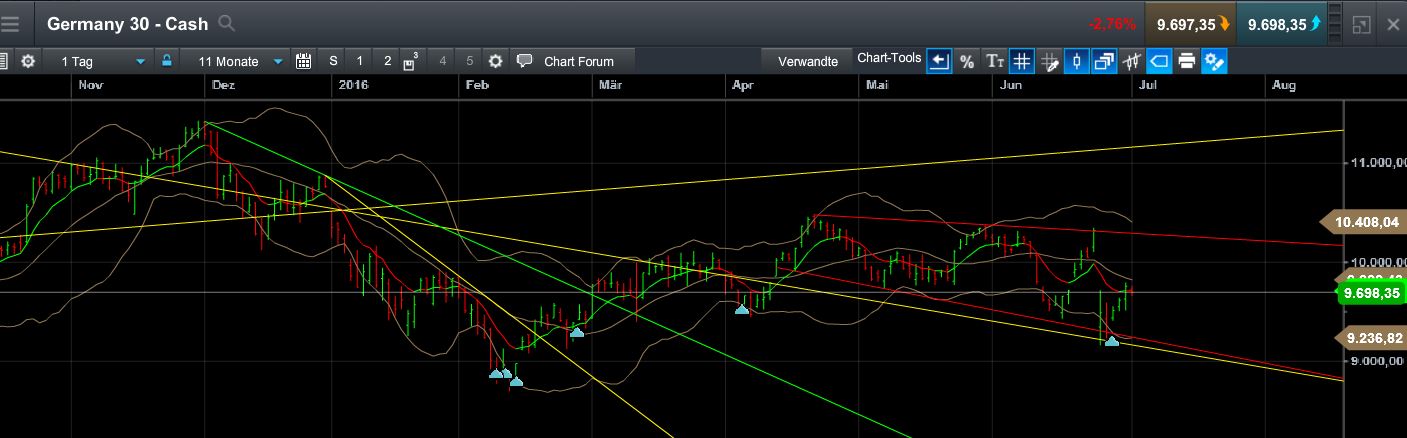This screenshot has width=1407, height=438.
Task: Toggle the scroll-to-latest arrow tool
Action: [x=939, y=61]
